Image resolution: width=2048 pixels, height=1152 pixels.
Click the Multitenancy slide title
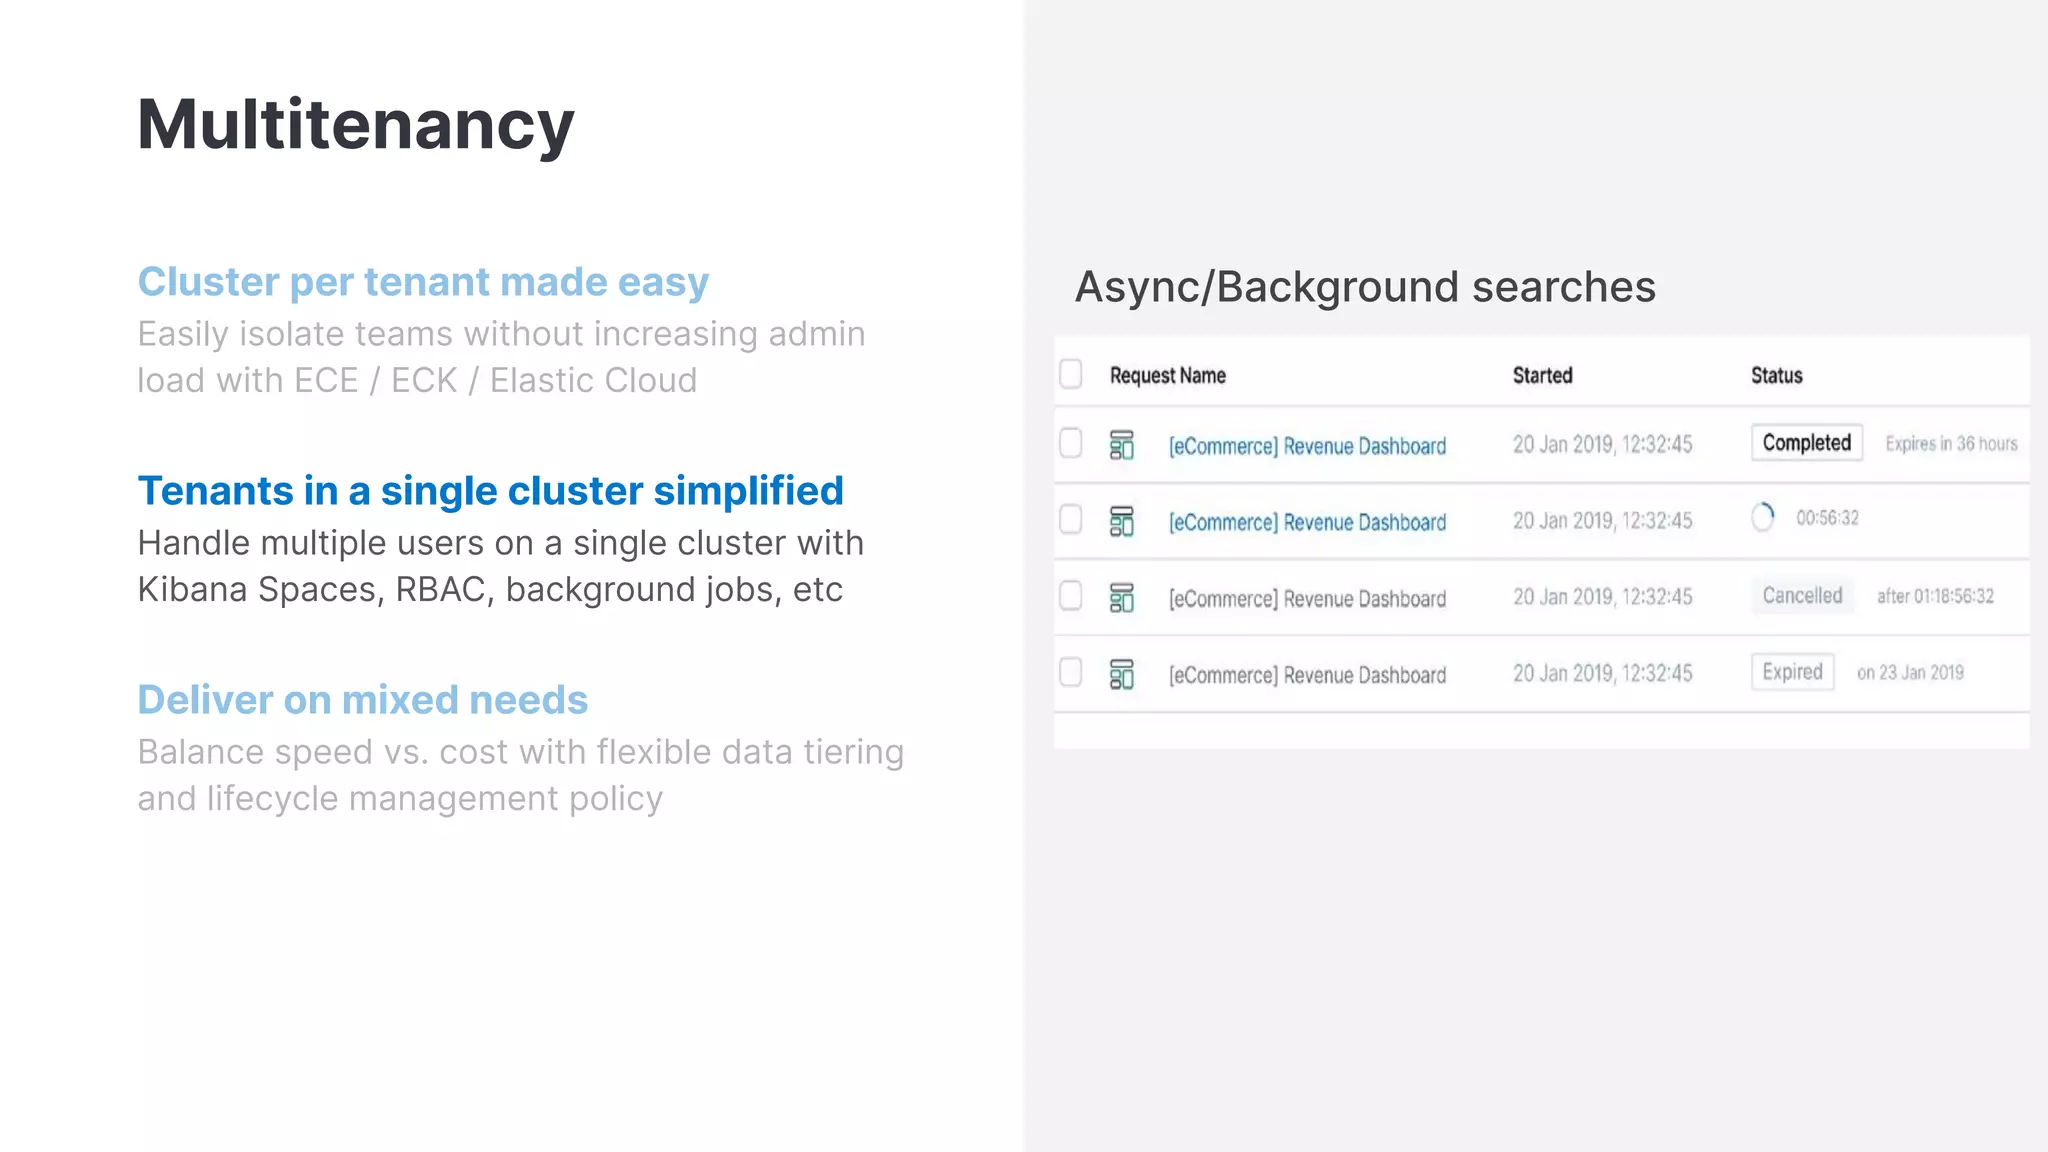pyautogui.click(x=355, y=126)
